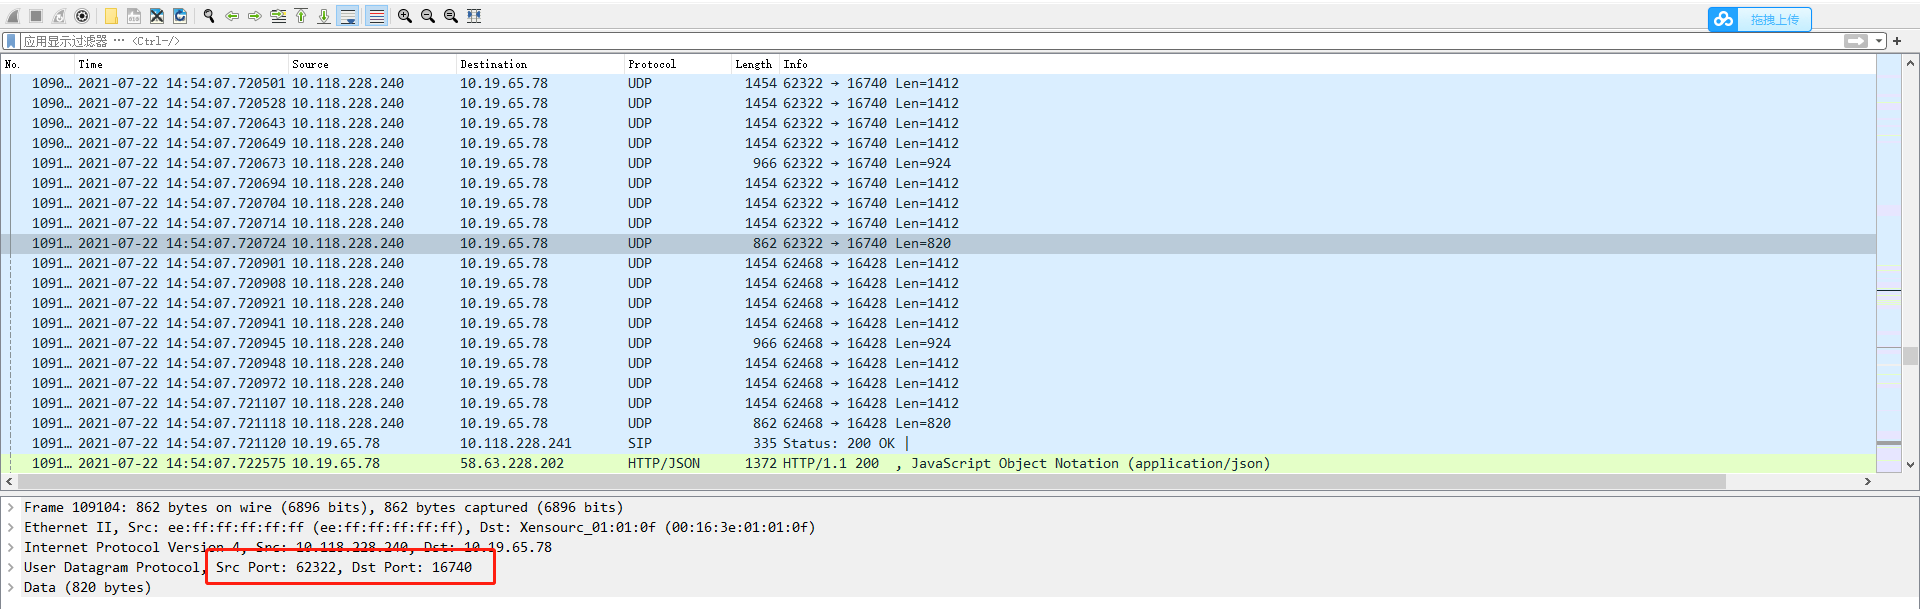Image resolution: width=1920 pixels, height=609 pixels.
Task: Jump to the first packet
Action: 301,16
